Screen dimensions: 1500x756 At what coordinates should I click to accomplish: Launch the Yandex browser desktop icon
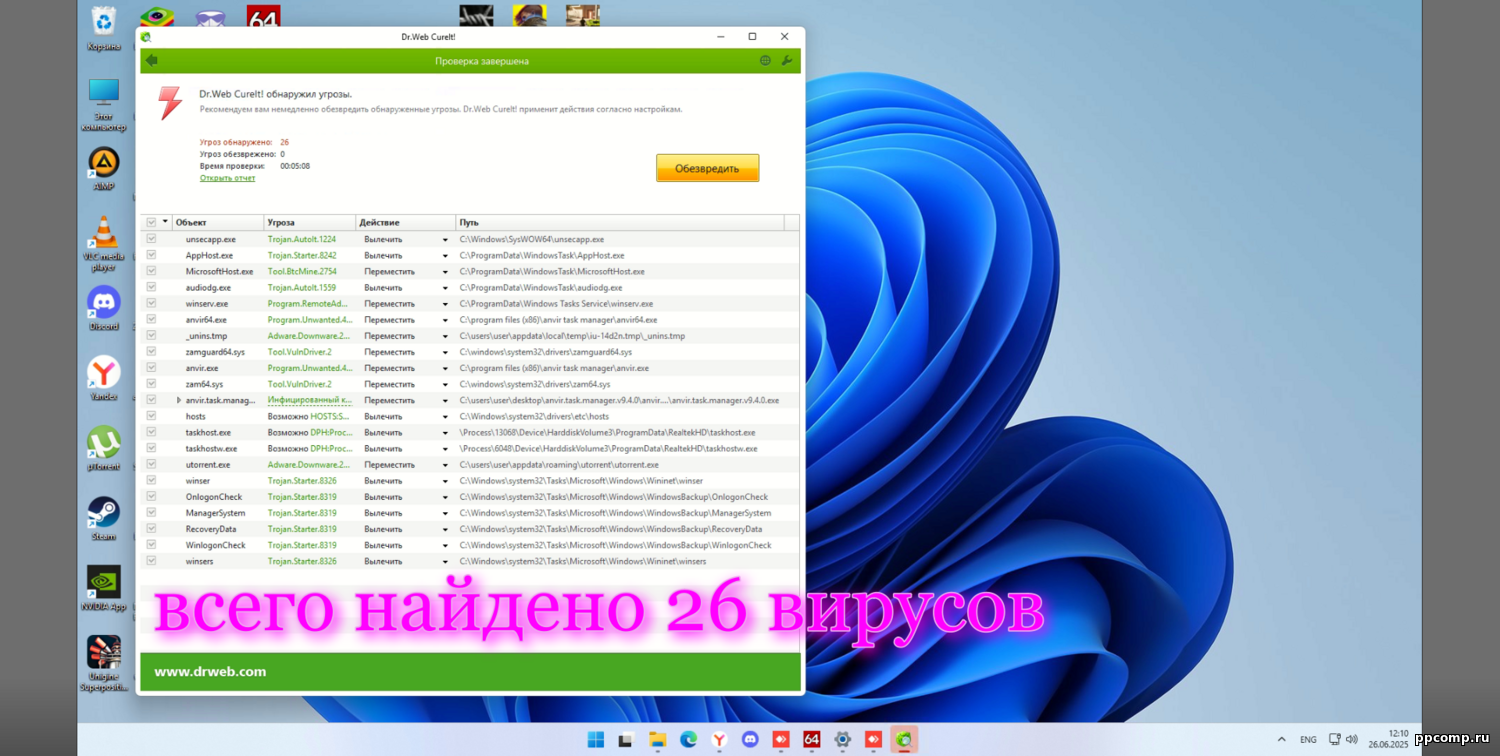tap(103, 378)
